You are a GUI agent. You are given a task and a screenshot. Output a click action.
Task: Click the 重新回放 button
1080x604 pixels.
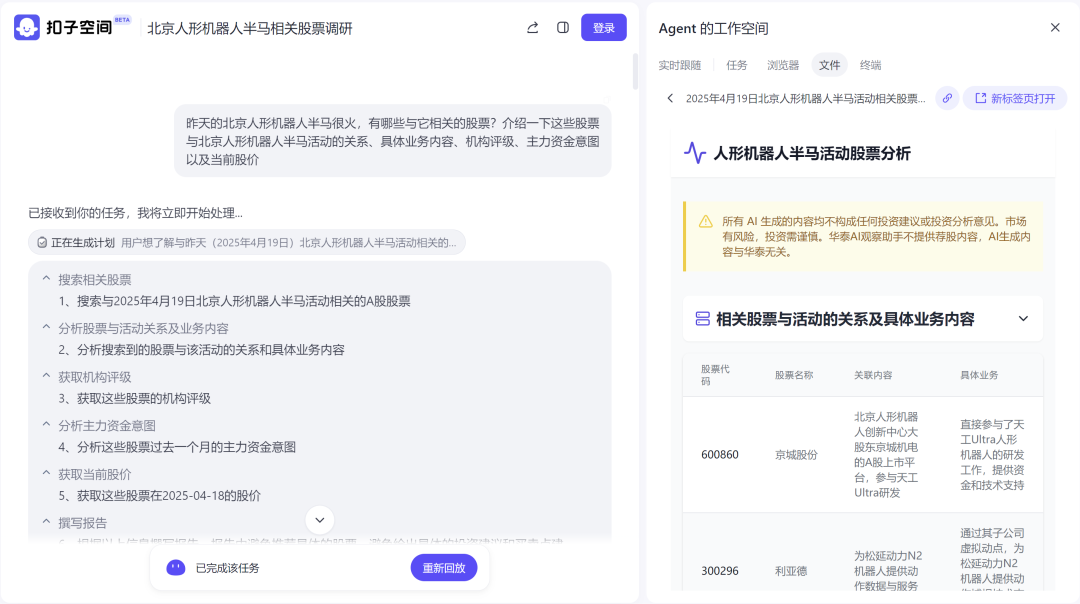pyautogui.click(x=444, y=568)
